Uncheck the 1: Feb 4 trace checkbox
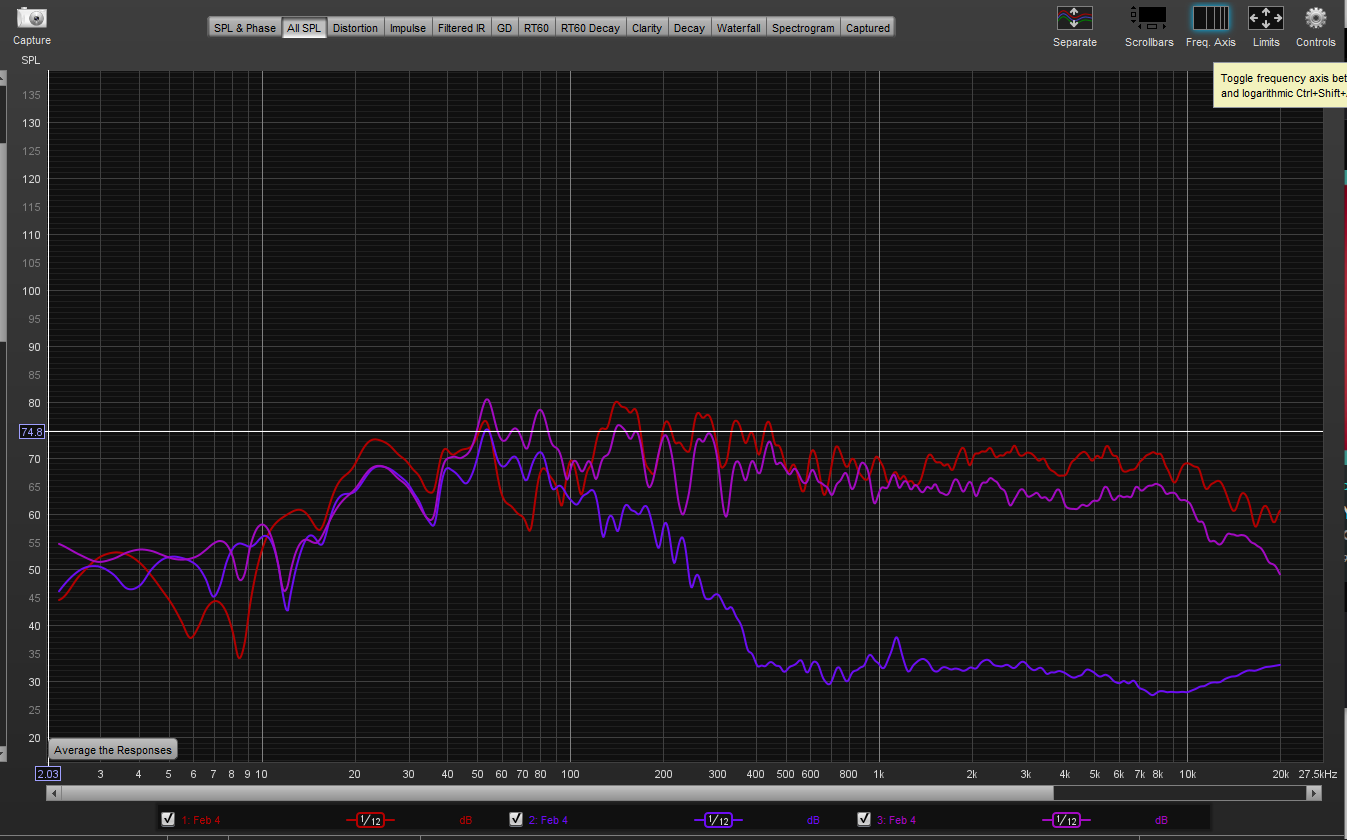Viewport: 1347px width, 840px height. [x=168, y=819]
